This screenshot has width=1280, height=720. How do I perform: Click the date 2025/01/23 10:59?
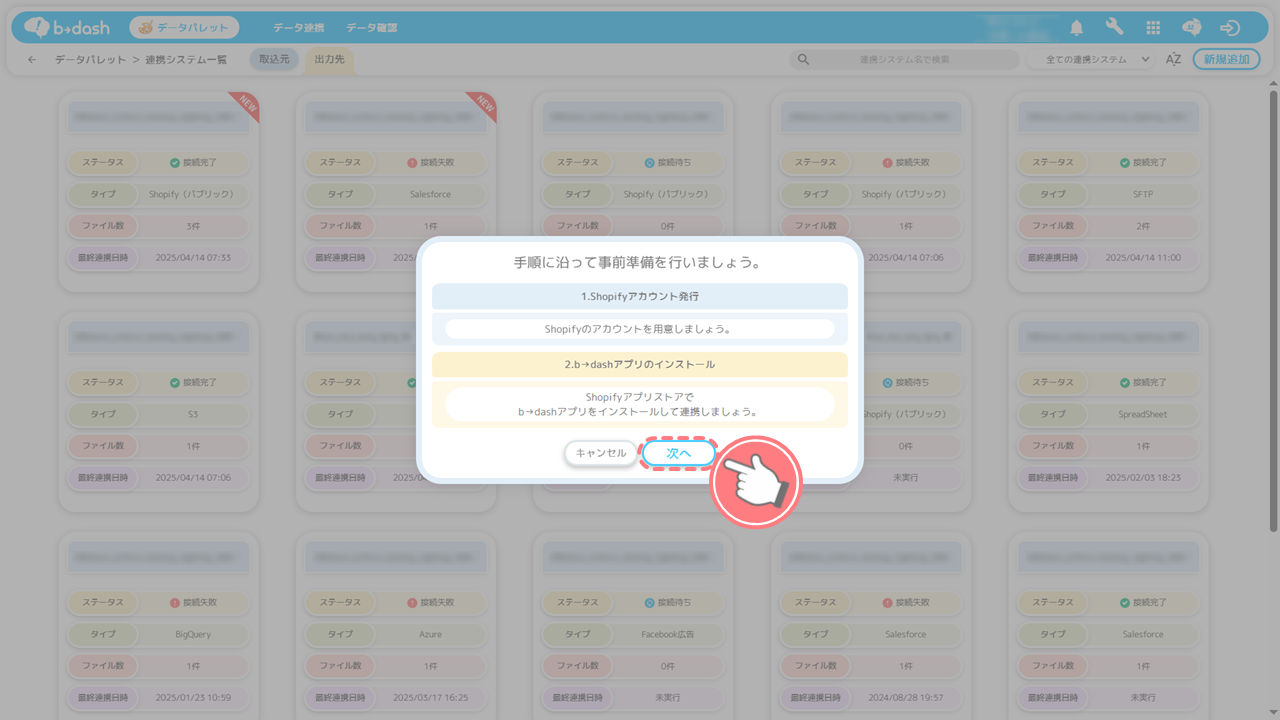[x=192, y=697]
